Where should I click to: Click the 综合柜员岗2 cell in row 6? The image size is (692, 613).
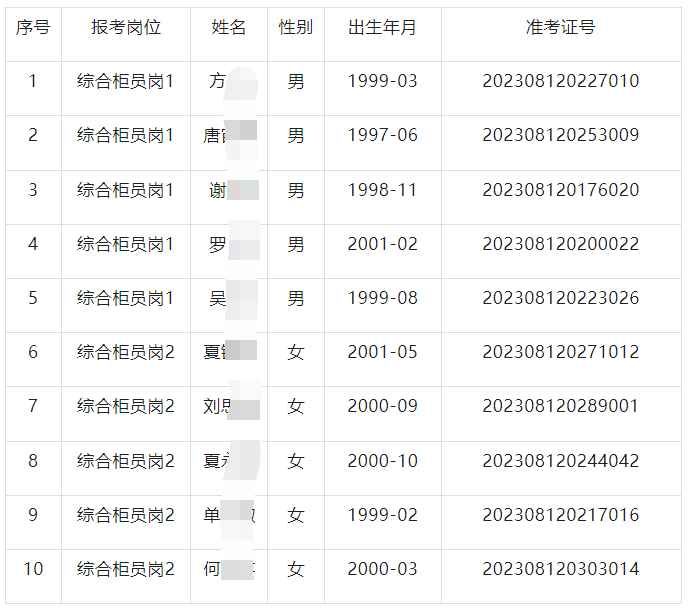point(125,352)
